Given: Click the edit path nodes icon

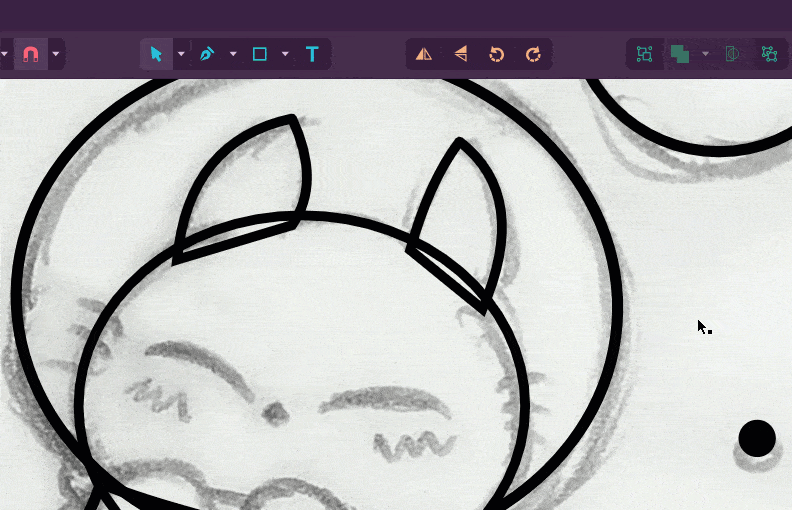Looking at the screenshot, I should click(769, 54).
